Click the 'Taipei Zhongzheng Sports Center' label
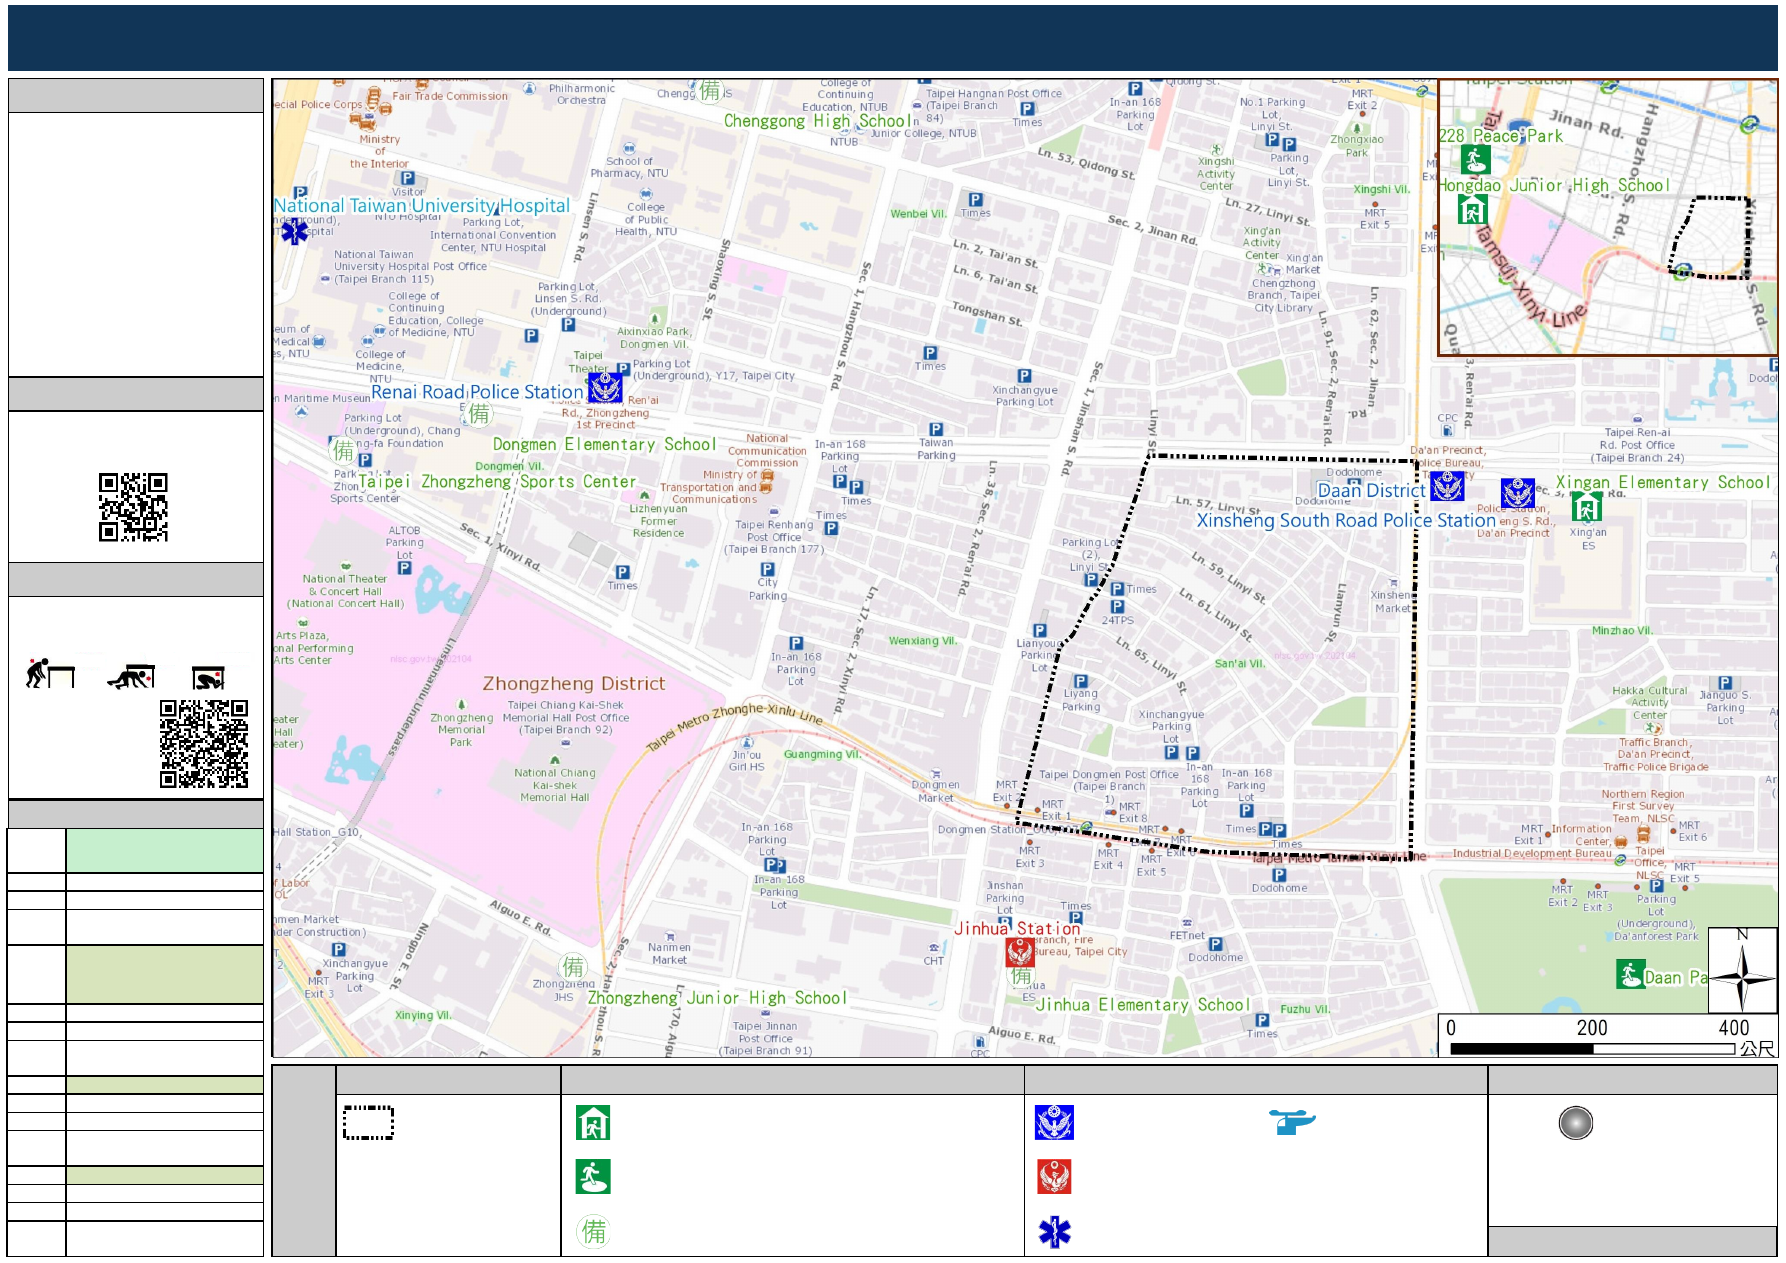The height and width of the screenshot is (1263, 1786). (498, 482)
